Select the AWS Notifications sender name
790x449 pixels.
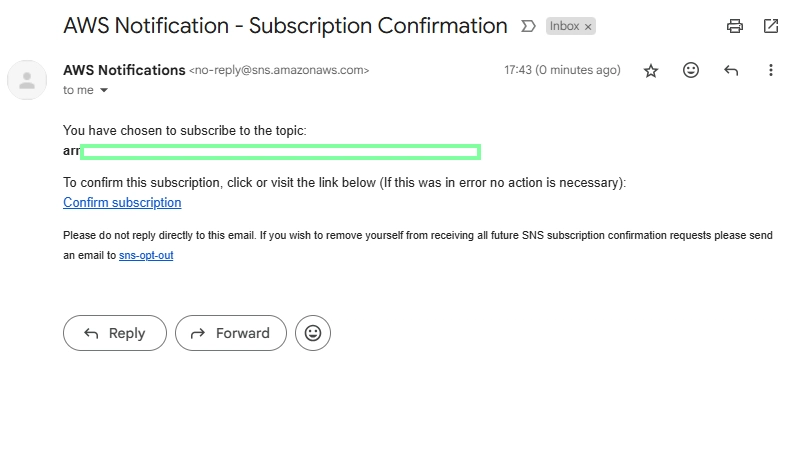click(x=124, y=70)
